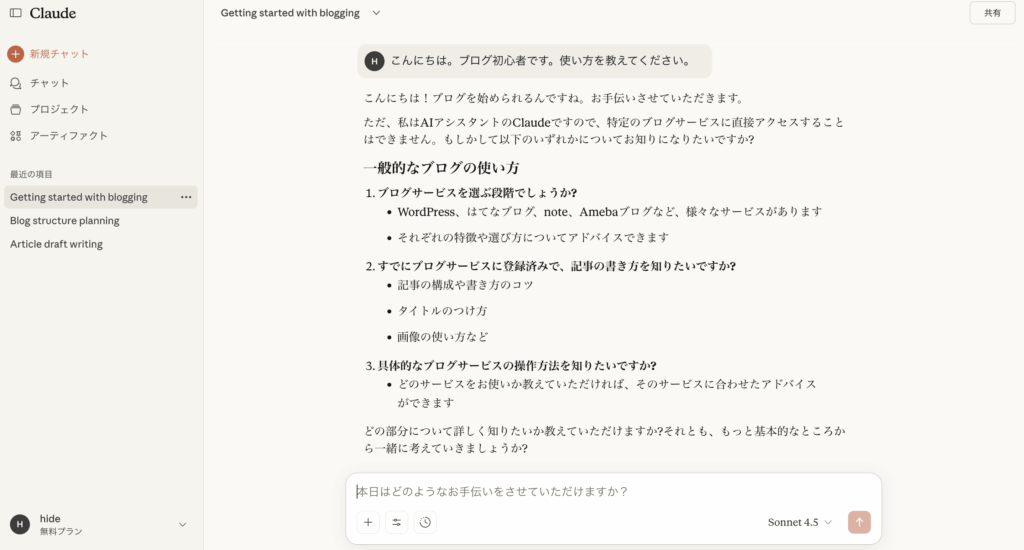This screenshot has height=550, width=1024.
Task: Open three-dot options for Getting started chat
Action: 186,197
